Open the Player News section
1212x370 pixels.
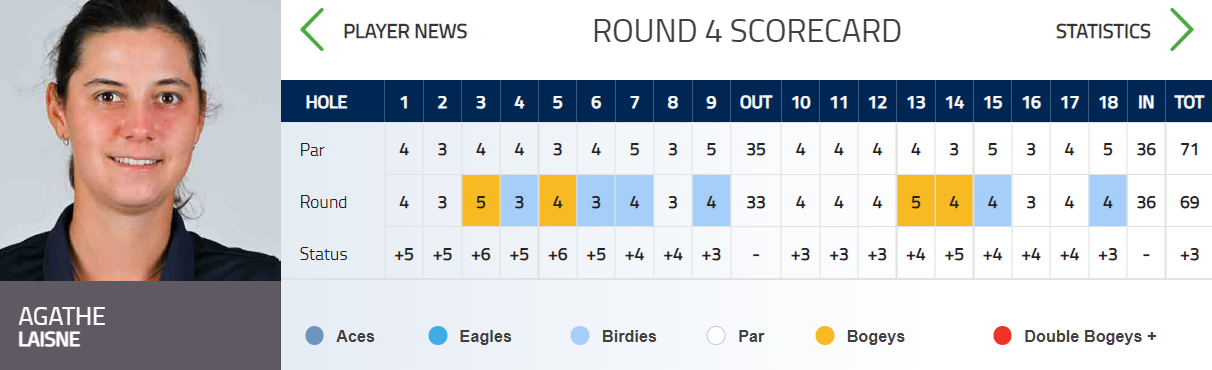click(405, 31)
